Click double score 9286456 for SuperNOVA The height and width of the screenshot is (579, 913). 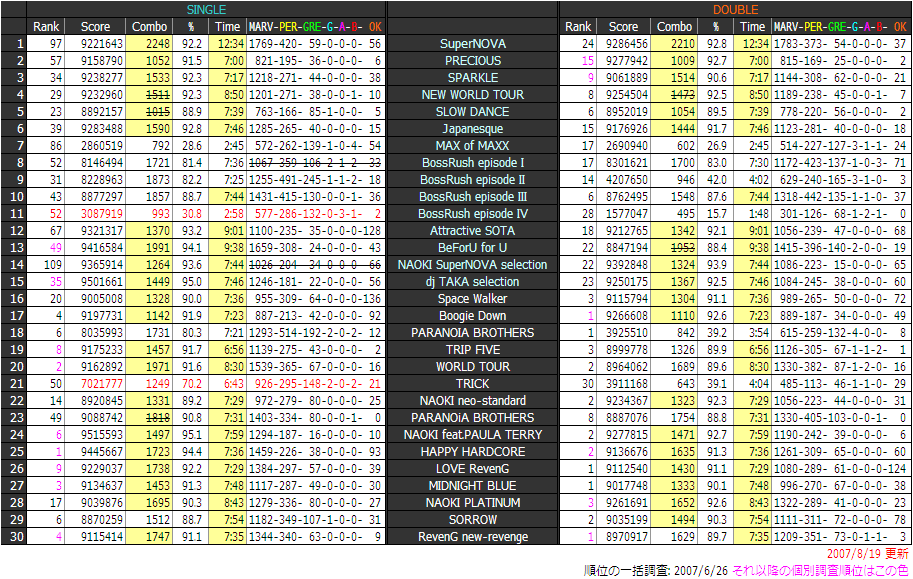627,44
